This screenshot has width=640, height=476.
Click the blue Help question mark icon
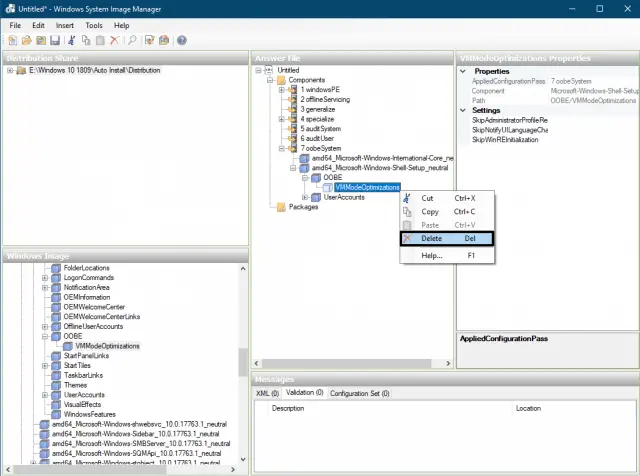point(181,41)
